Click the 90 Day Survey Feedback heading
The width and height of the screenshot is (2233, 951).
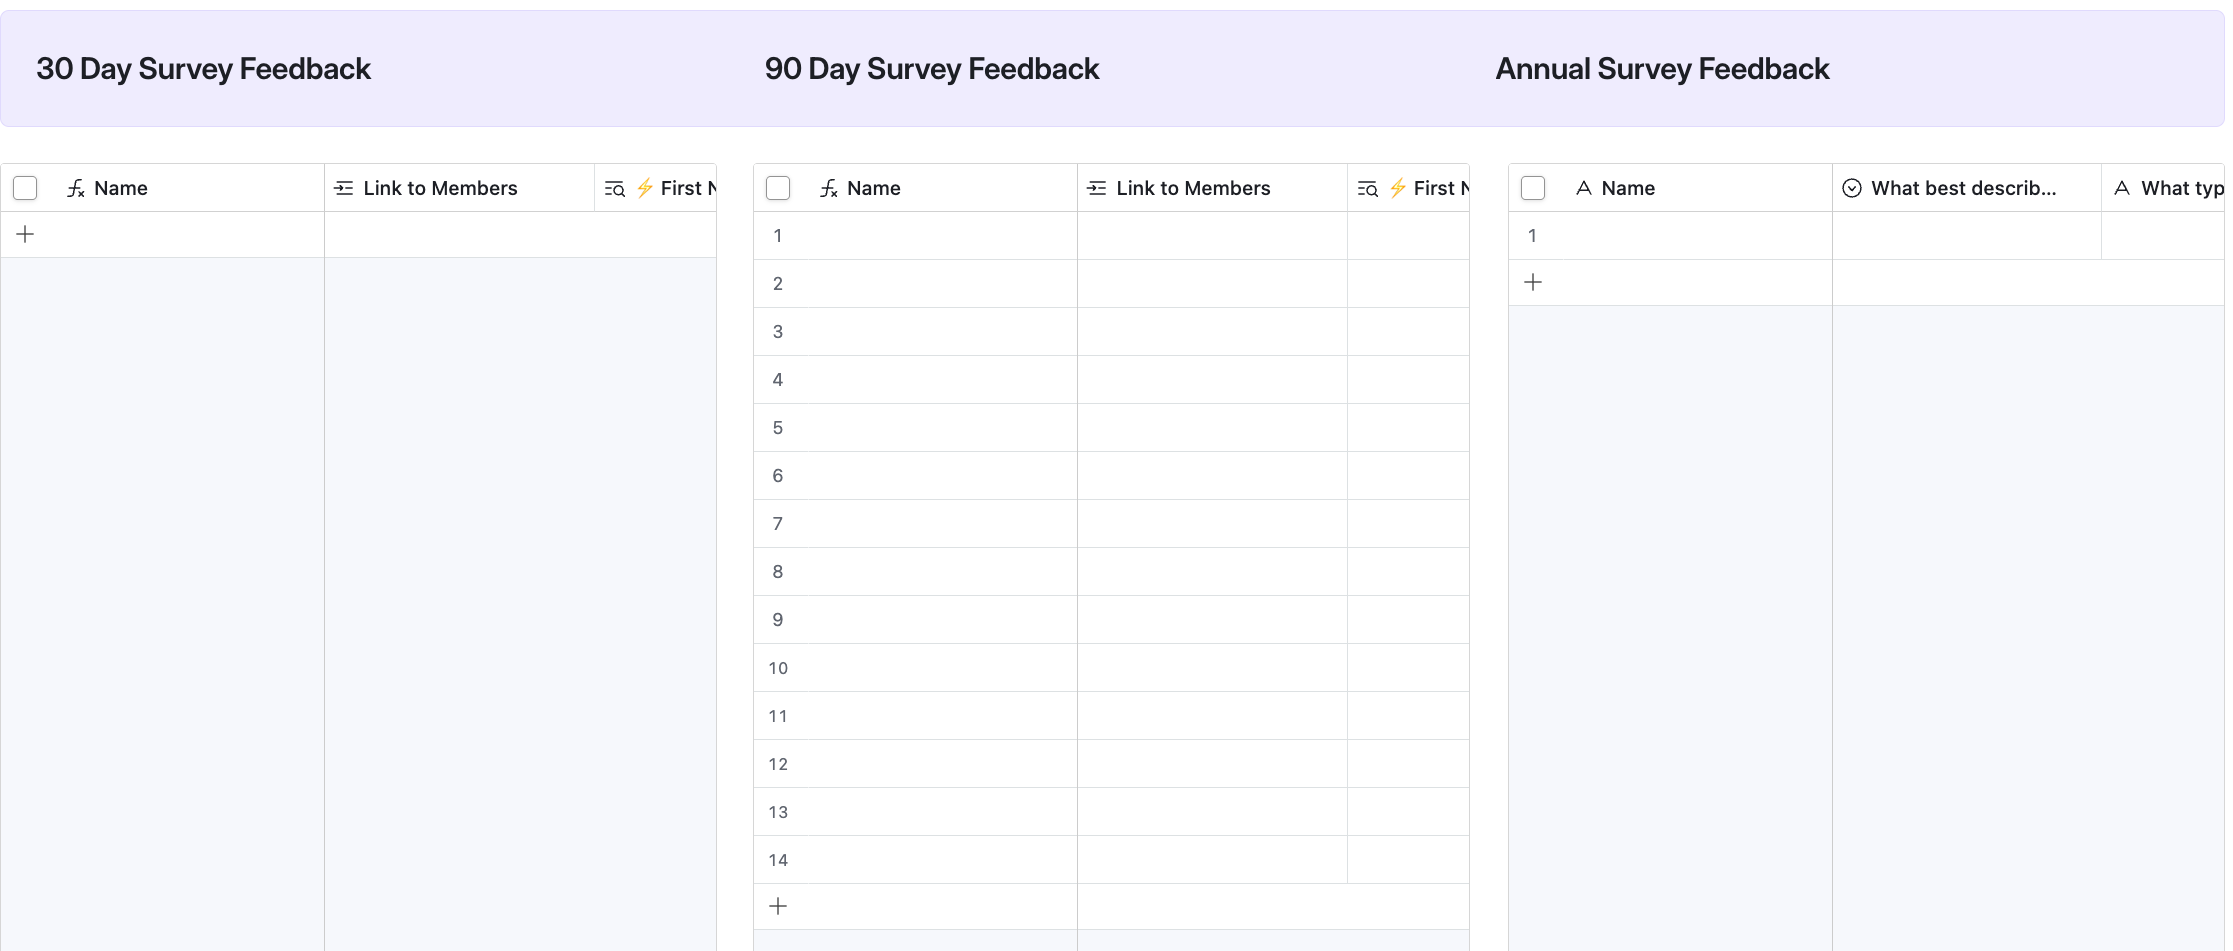pyautogui.click(x=932, y=69)
